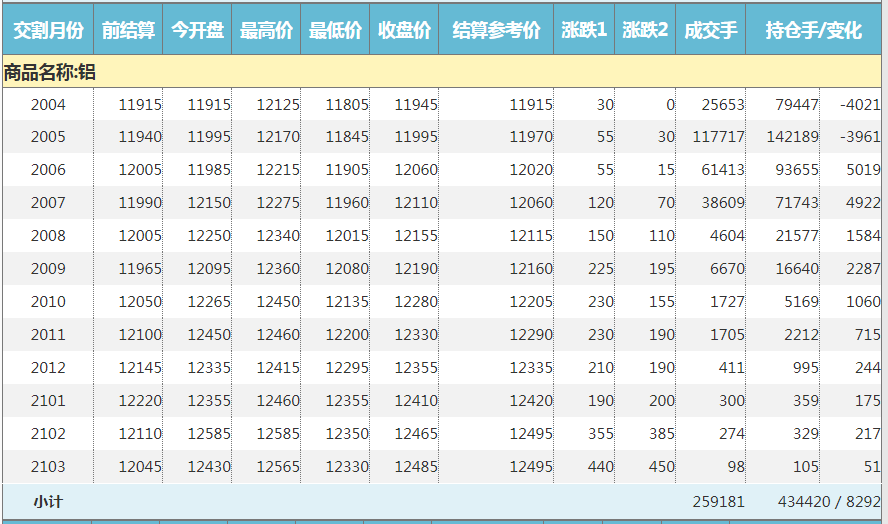Click the 今开盘 header cell

[197, 31]
